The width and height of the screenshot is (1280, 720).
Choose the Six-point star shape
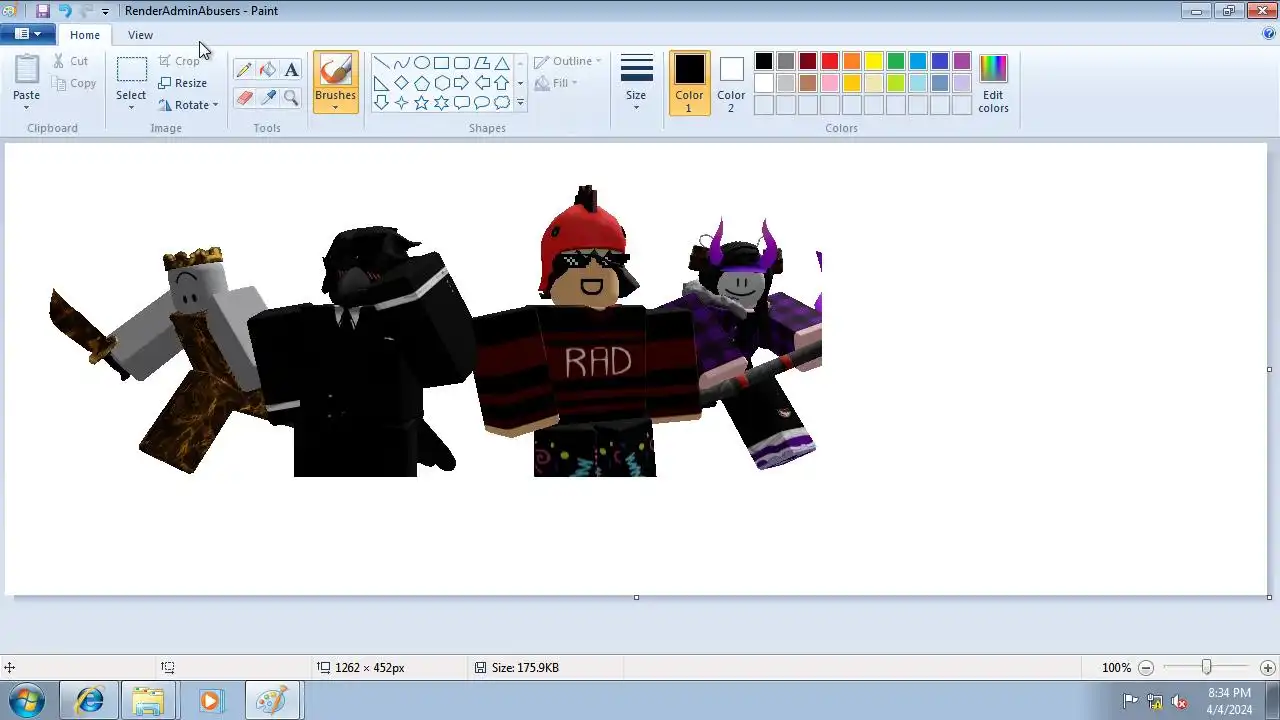[x=441, y=102]
